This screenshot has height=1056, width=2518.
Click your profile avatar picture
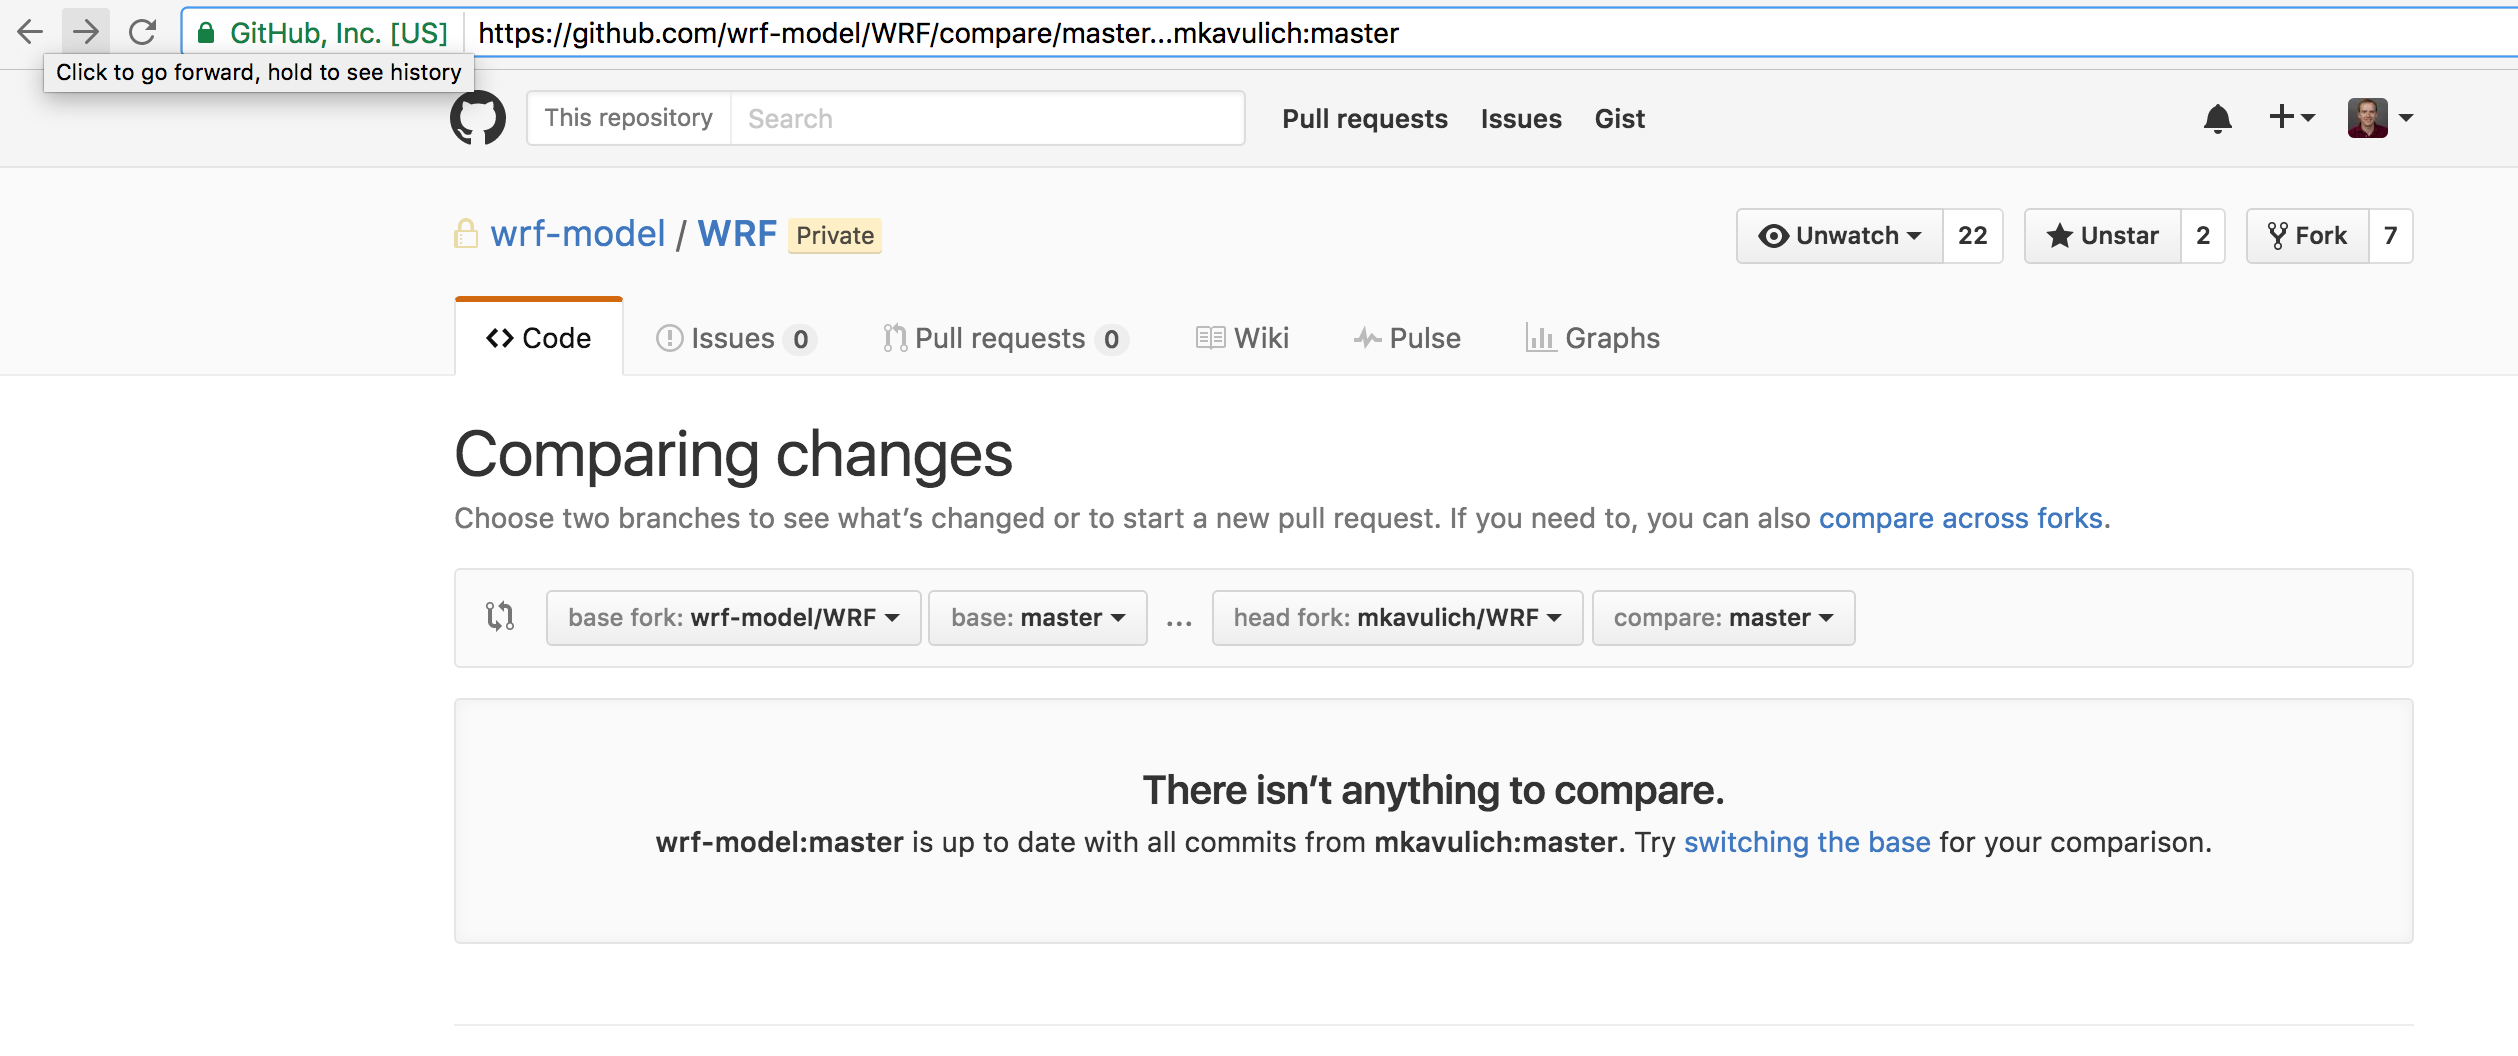pos(2371,118)
